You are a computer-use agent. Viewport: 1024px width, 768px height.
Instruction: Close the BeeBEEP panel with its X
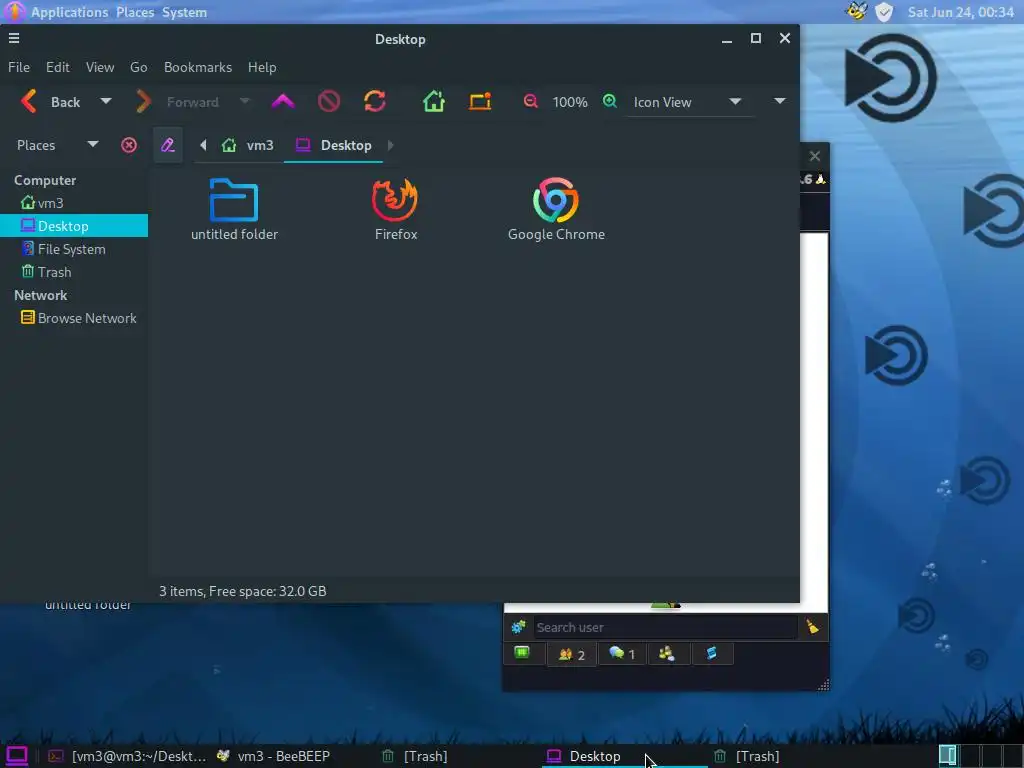pyautogui.click(x=814, y=156)
